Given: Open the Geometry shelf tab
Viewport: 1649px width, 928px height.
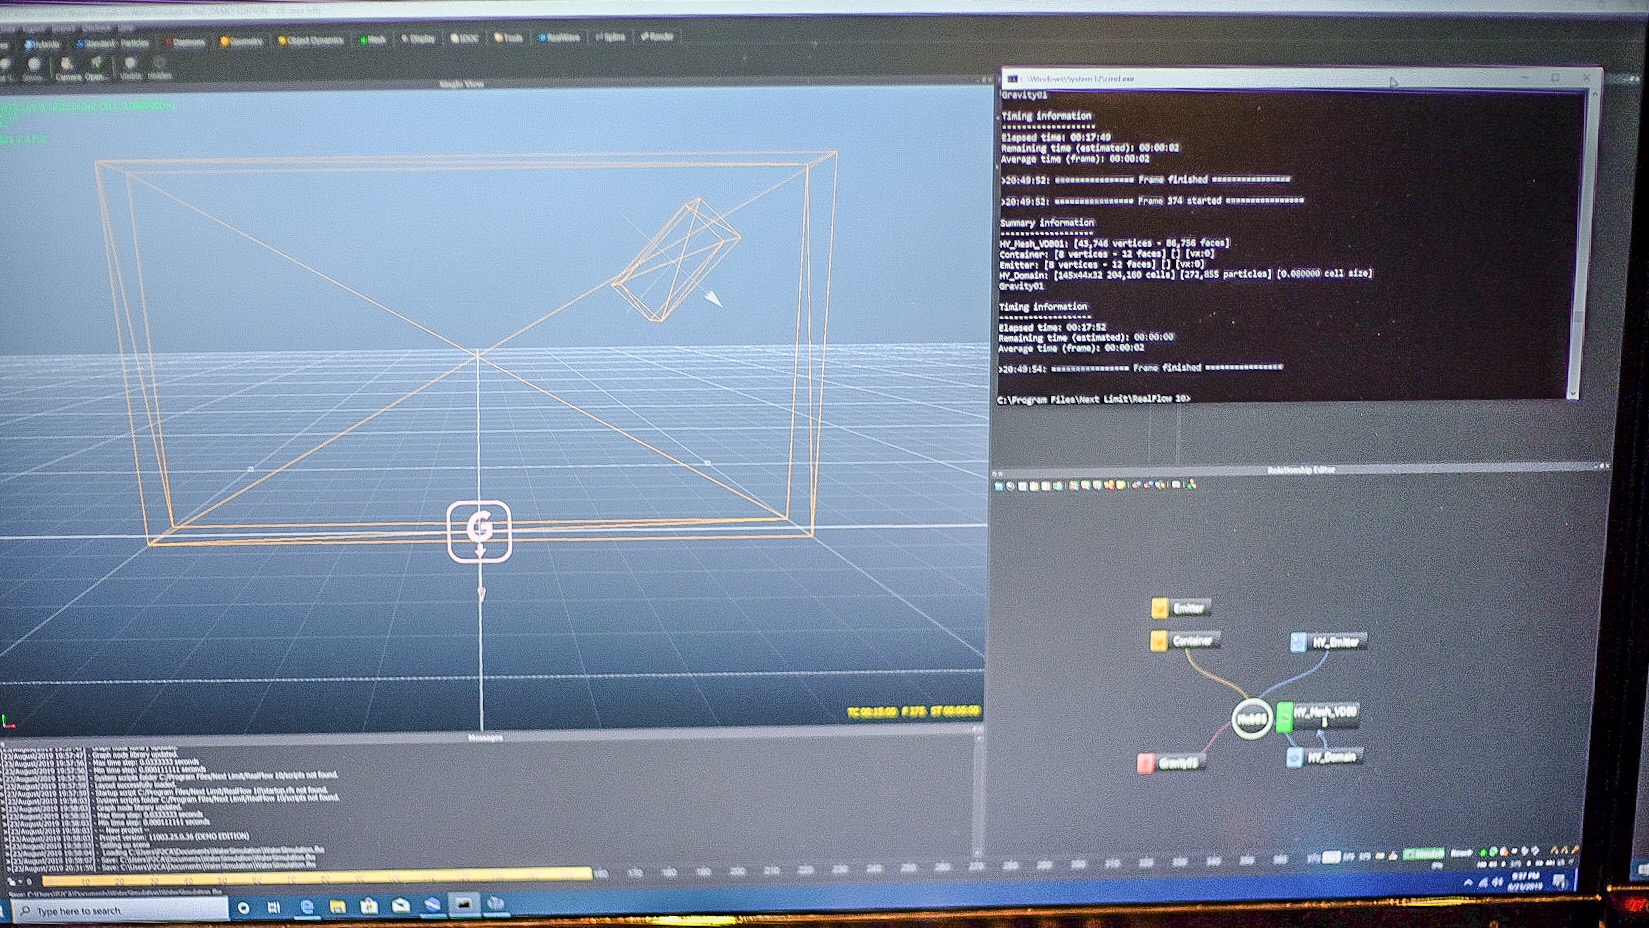Looking at the screenshot, I should (x=241, y=41).
